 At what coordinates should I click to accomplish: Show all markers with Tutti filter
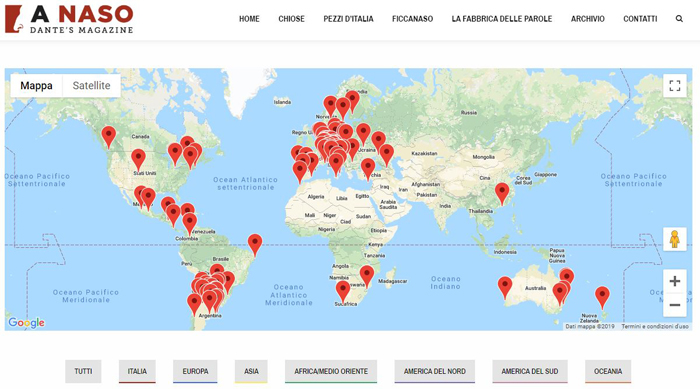83,371
